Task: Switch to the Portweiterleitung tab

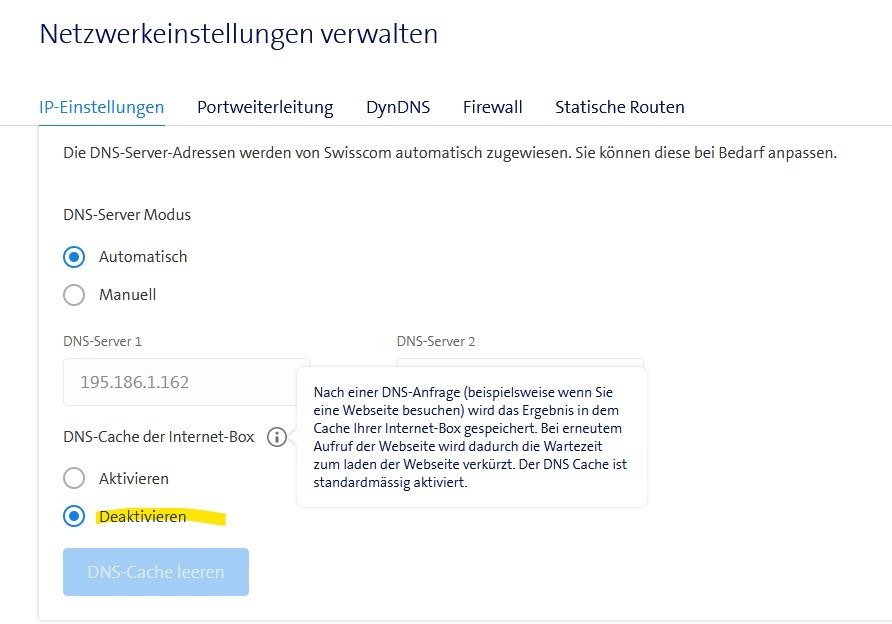Action: click(264, 107)
